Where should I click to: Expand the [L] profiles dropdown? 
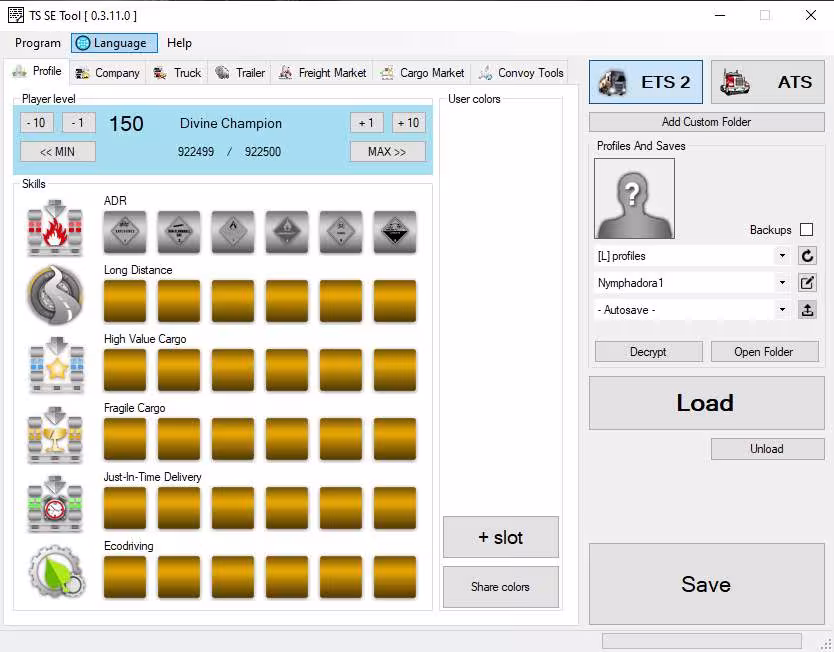coord(782,256)
